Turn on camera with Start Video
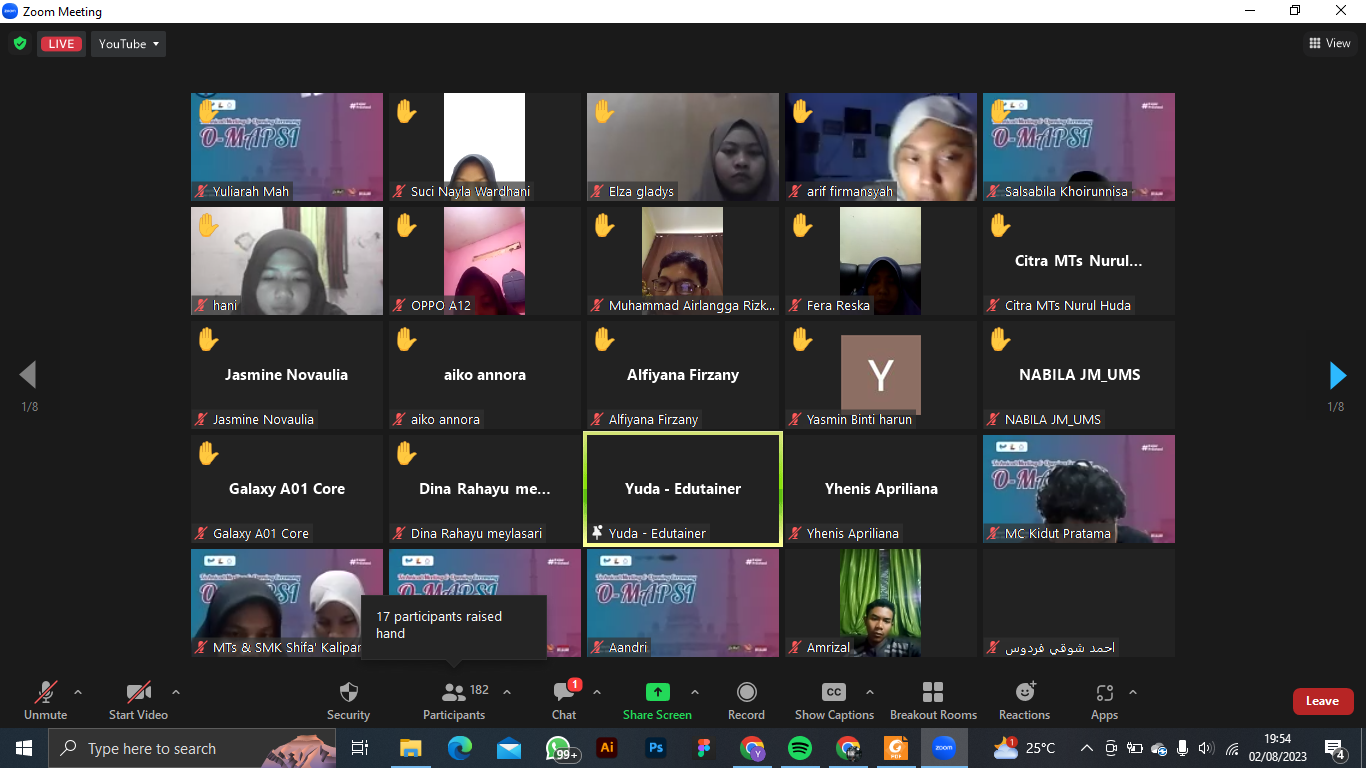This screenshot has width=1366, height=768. click(138, 700)
